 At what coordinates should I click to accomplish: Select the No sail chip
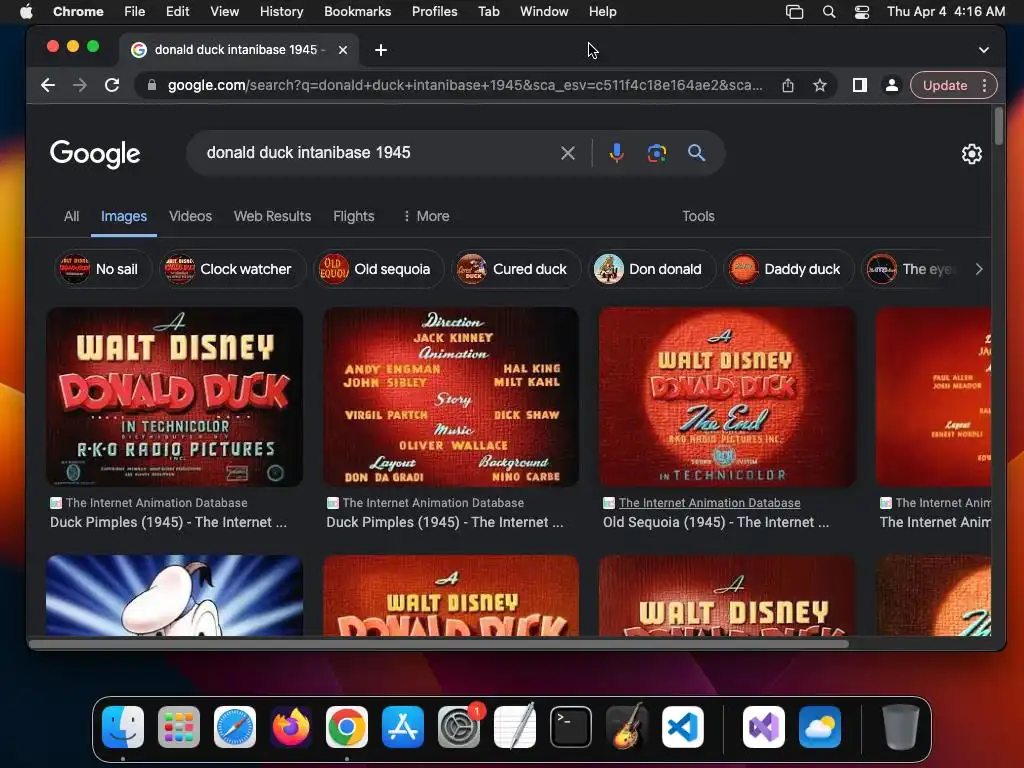(103, 269)
